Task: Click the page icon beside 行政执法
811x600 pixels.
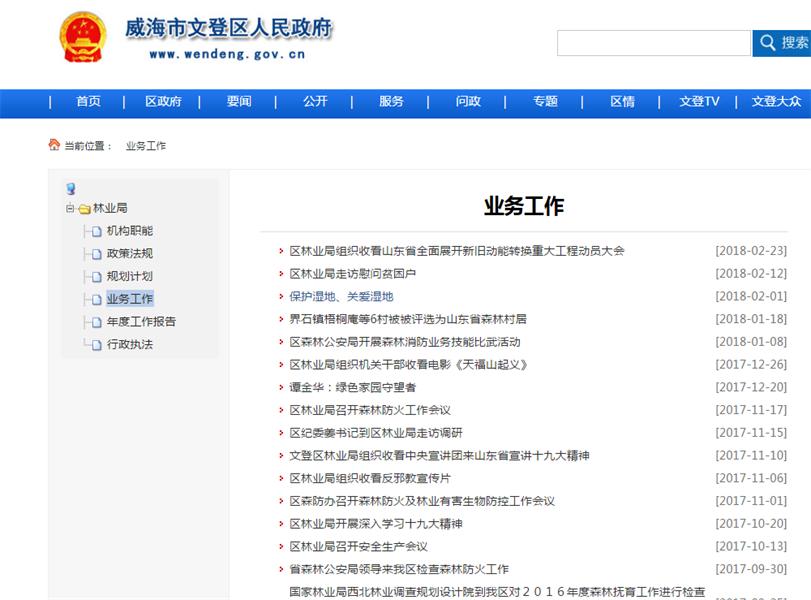Action: coord(97,344)
